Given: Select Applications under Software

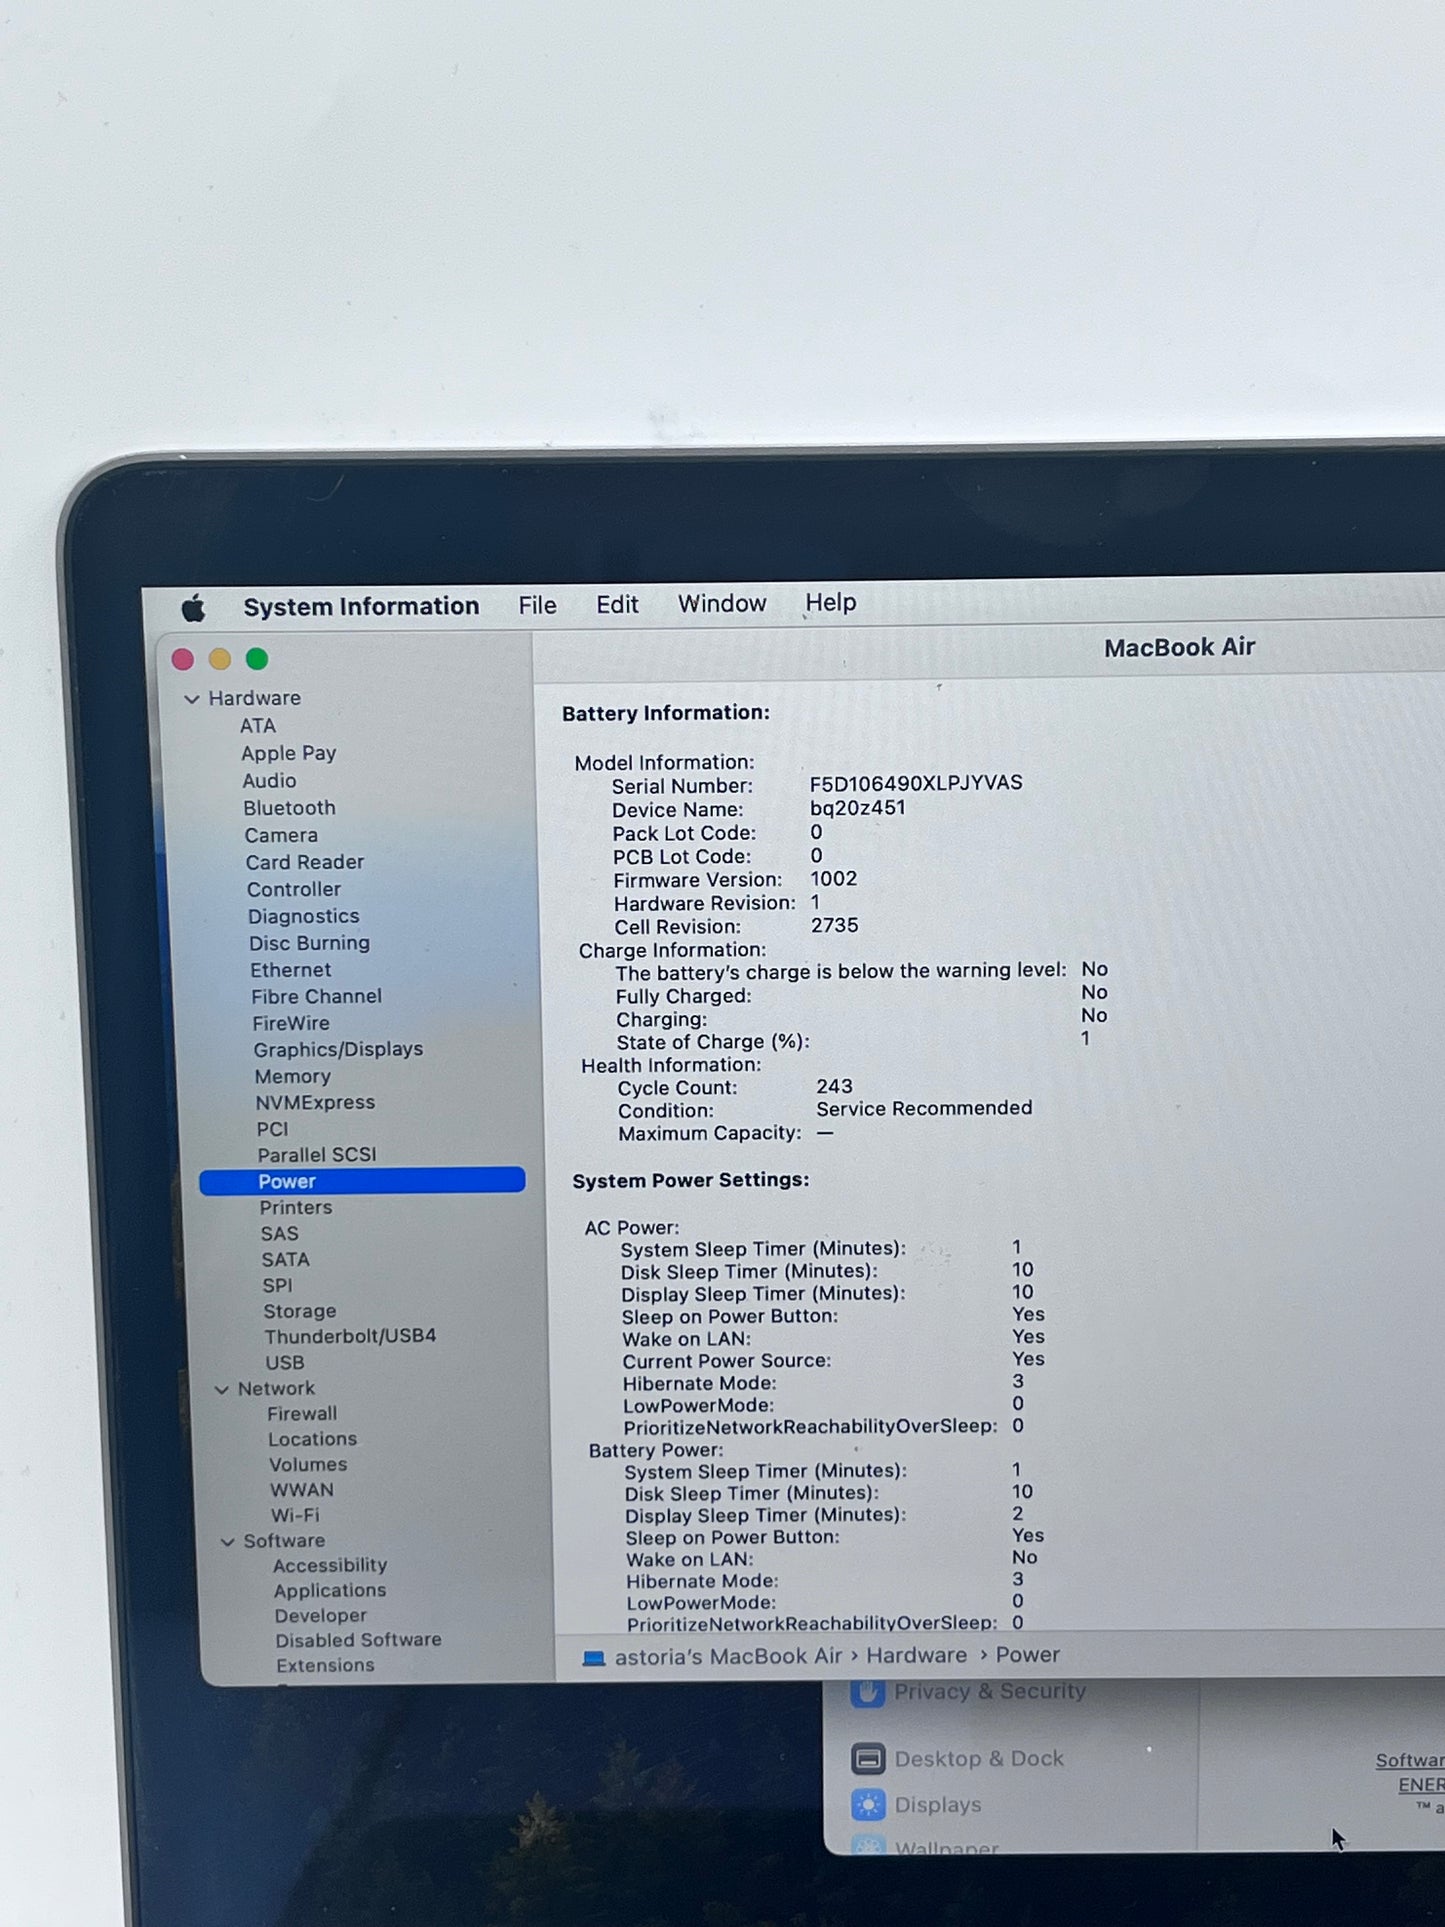Looking at the screenshot, I should point(330,1591).
